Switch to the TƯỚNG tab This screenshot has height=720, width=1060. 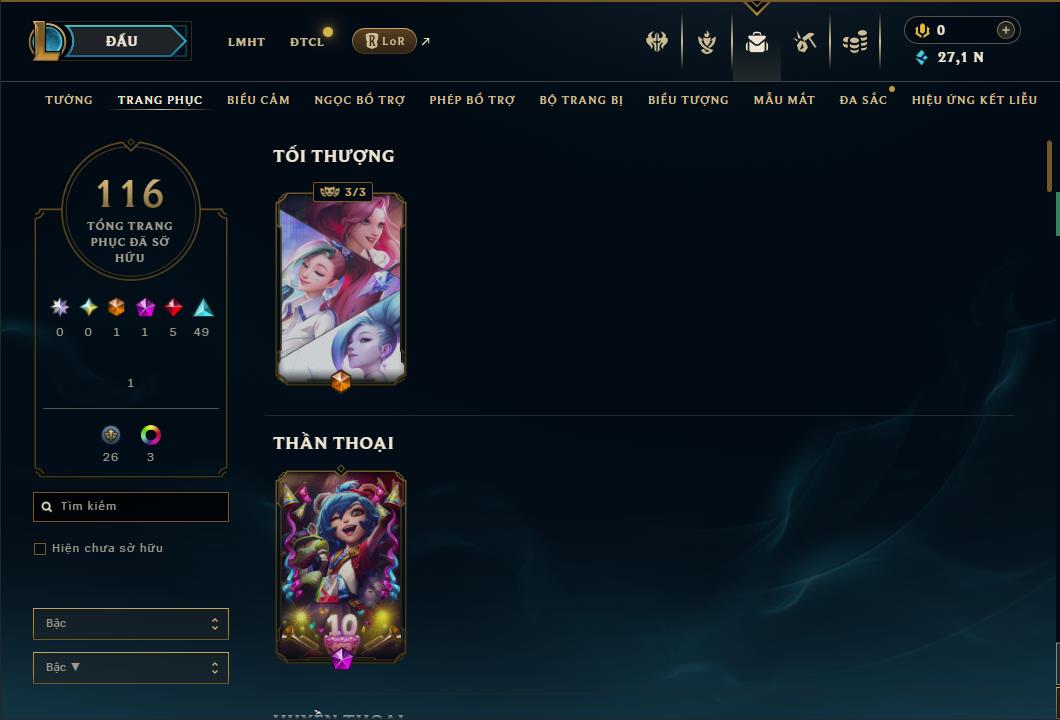click(69, 100)
